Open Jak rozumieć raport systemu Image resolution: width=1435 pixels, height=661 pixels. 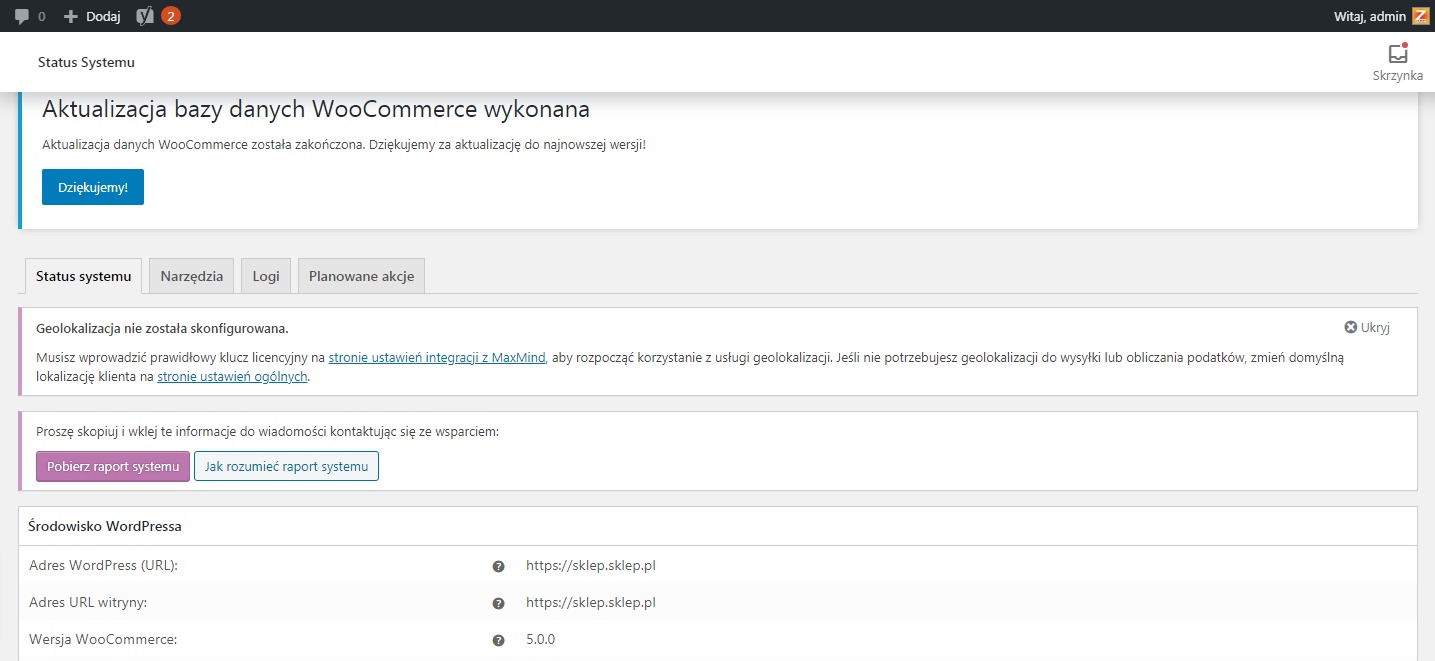tap(286, 466)
